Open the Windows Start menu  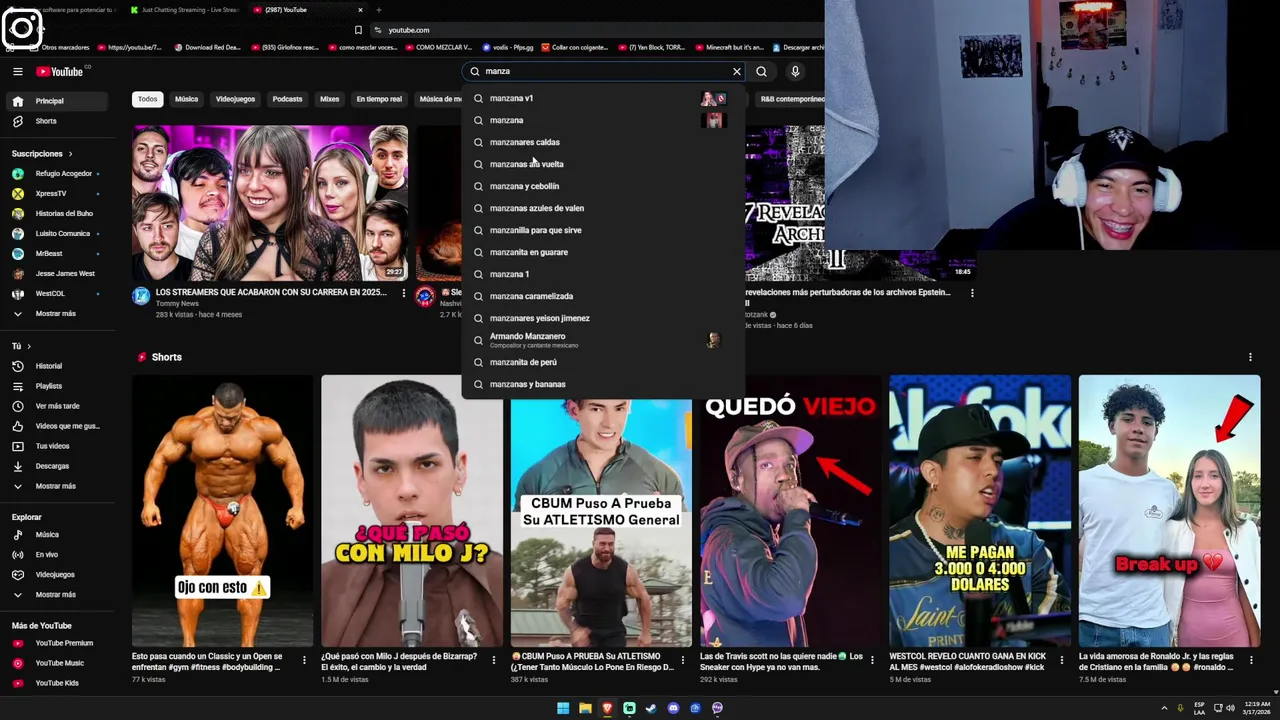point(563,708)
